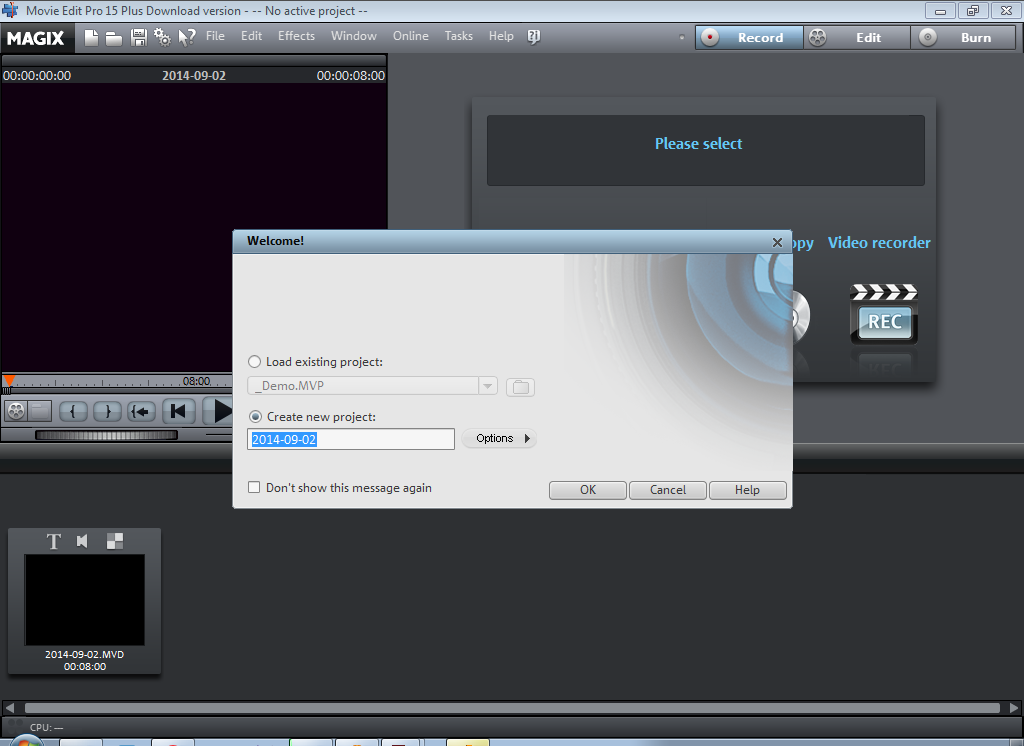Open Help from the Welcome dialog
The image size is (1024, 746).
coord(747,490)
